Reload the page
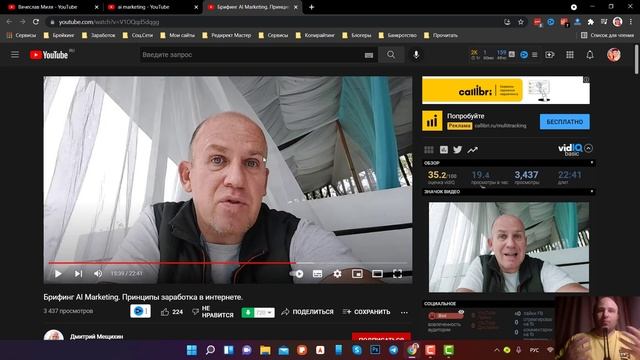Screen dimensions: 640x360 (x=36, y=22)
